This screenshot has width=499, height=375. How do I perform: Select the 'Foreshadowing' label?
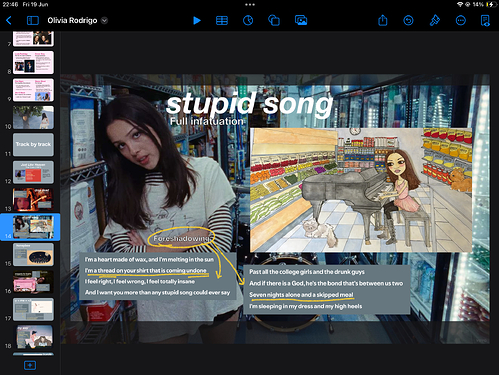point(182,239)
